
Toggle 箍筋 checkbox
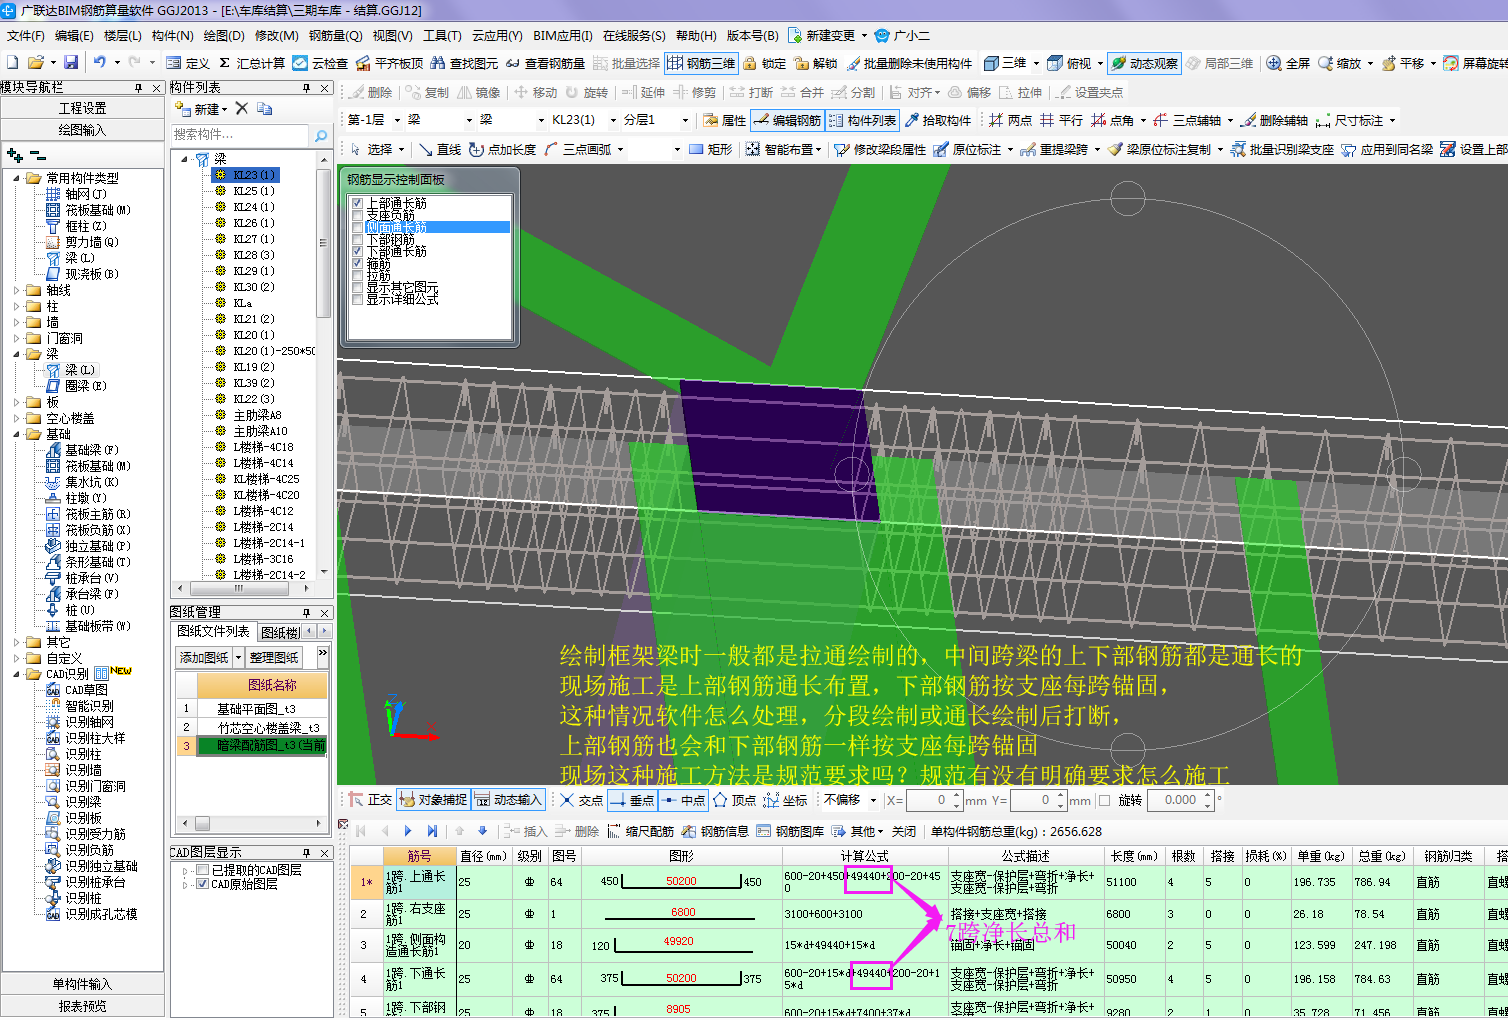pos(357,263)
